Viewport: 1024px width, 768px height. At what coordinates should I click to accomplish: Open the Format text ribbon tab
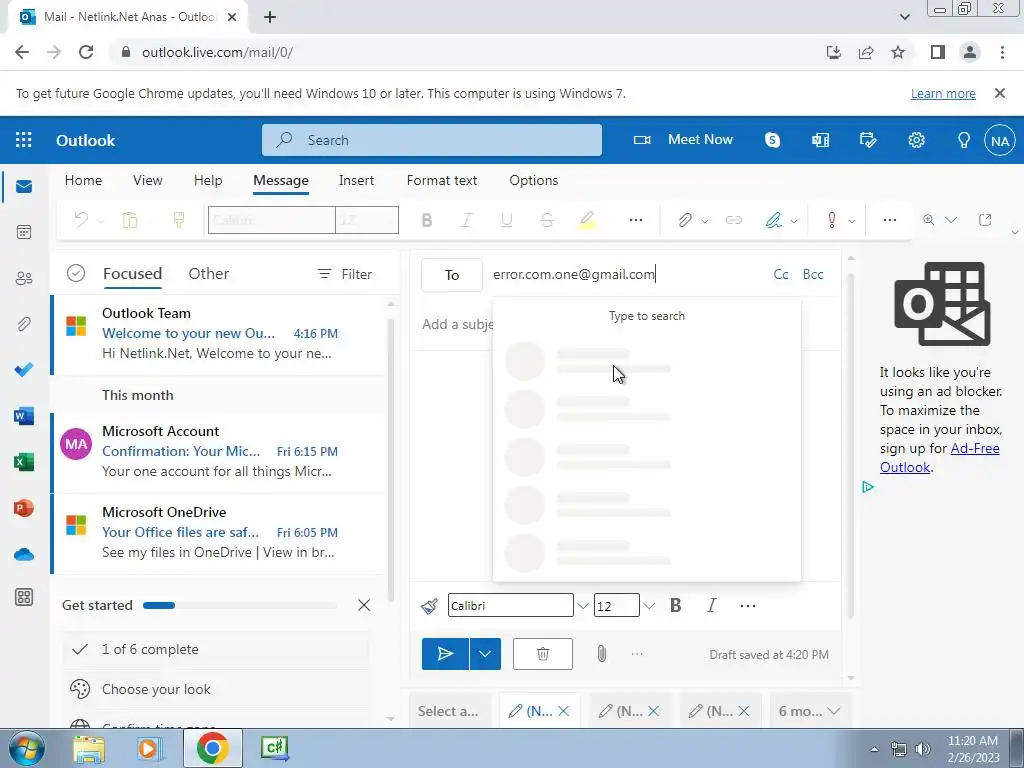pyautogui.click(x=441, y=180)
